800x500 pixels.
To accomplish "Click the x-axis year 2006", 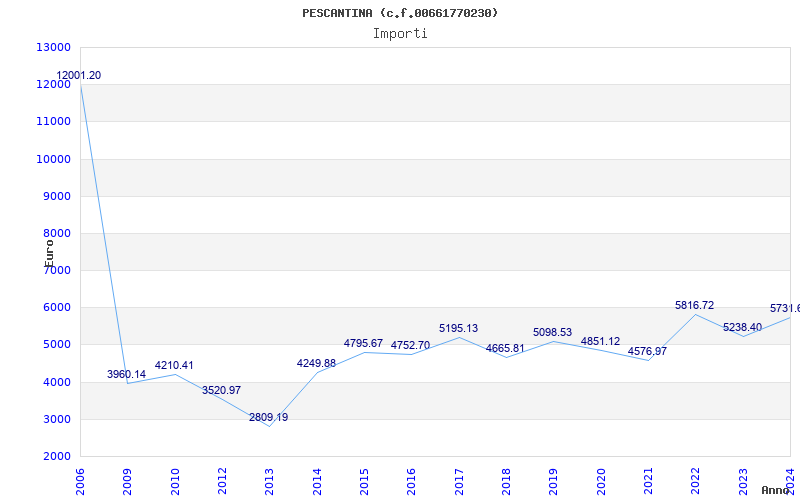I will 80,481.
